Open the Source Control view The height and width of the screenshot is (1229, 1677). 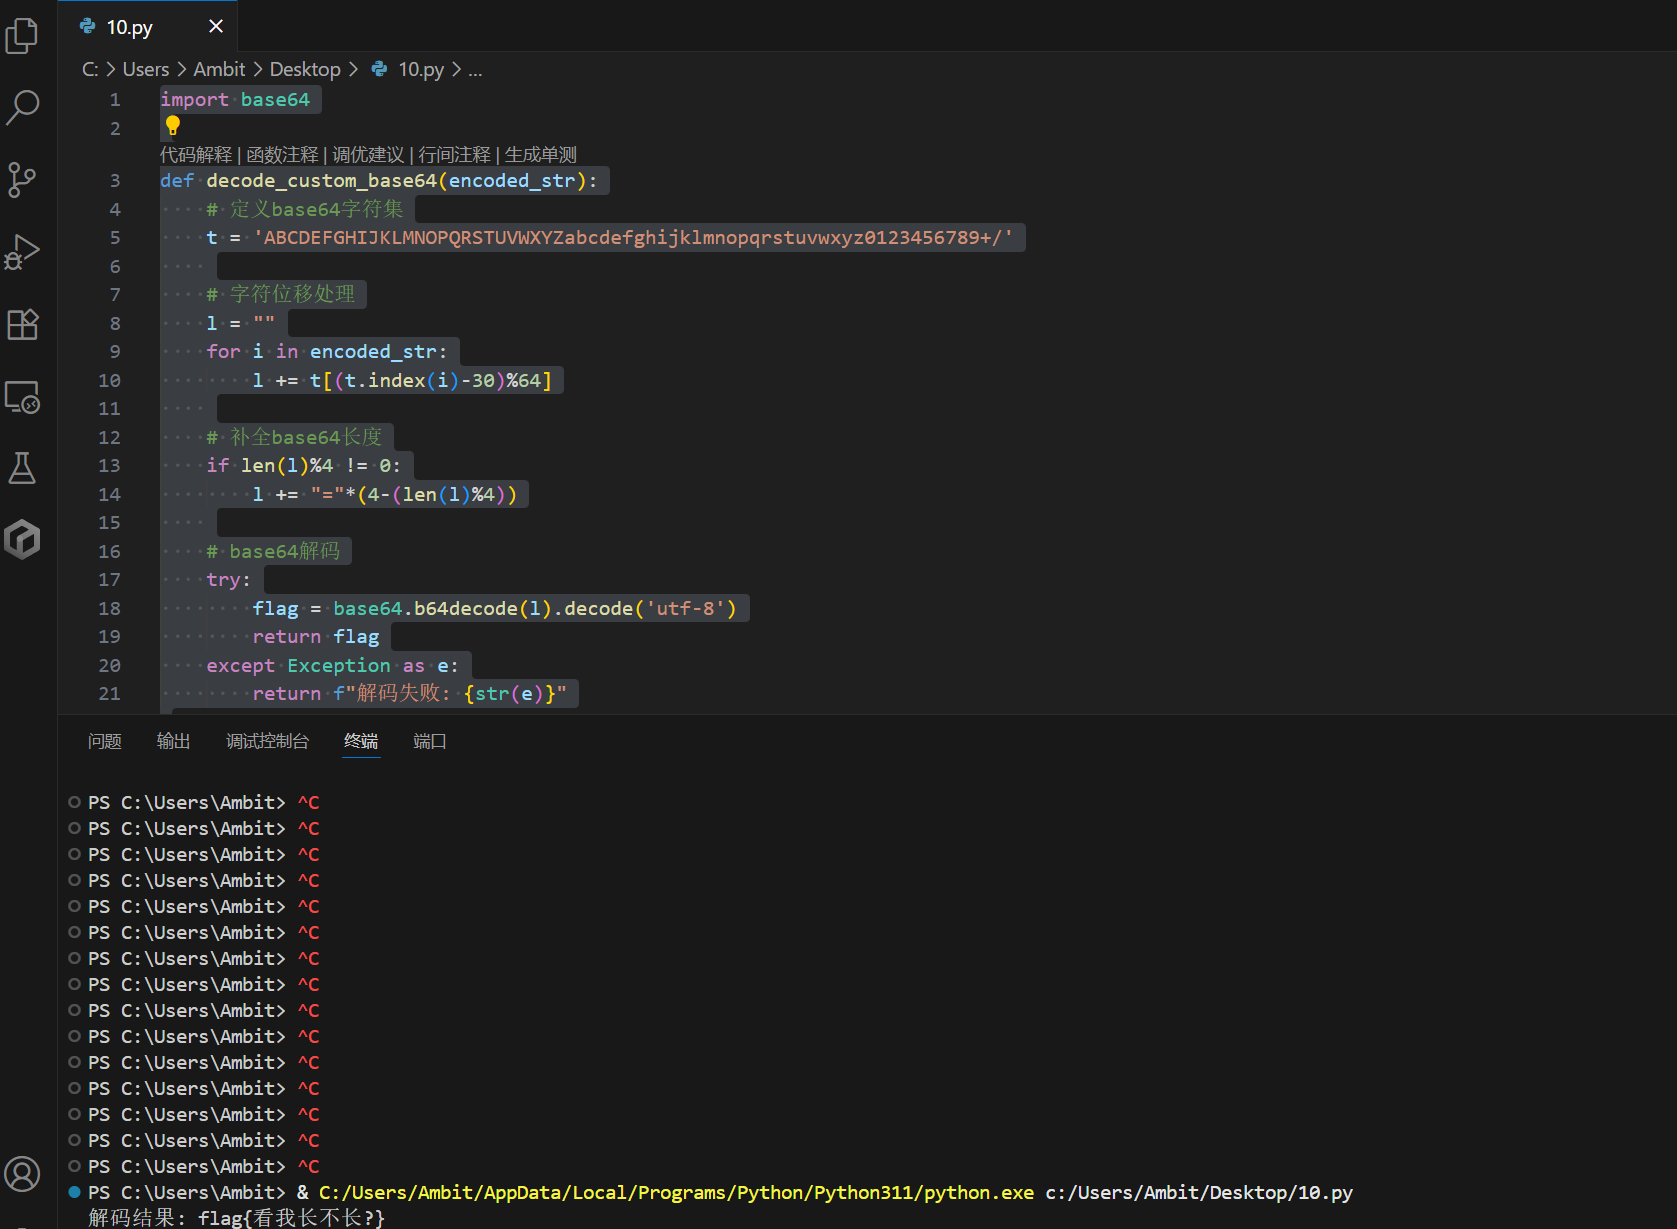click(22, 180)
